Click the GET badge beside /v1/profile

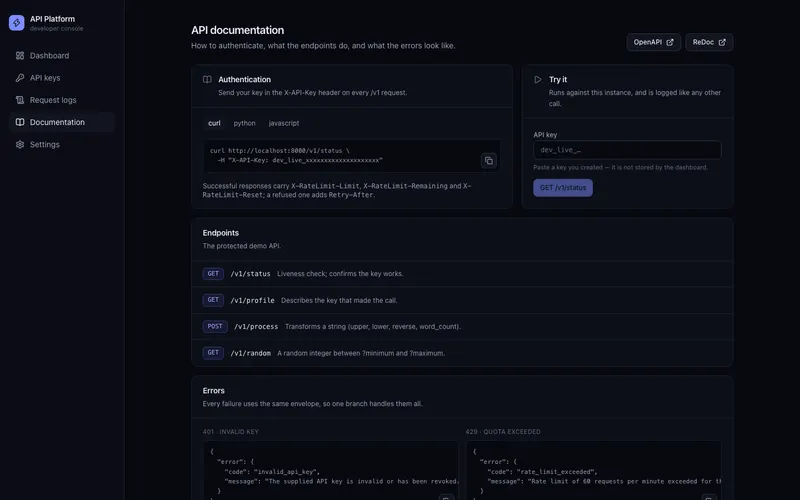click(x=213, y=300)
